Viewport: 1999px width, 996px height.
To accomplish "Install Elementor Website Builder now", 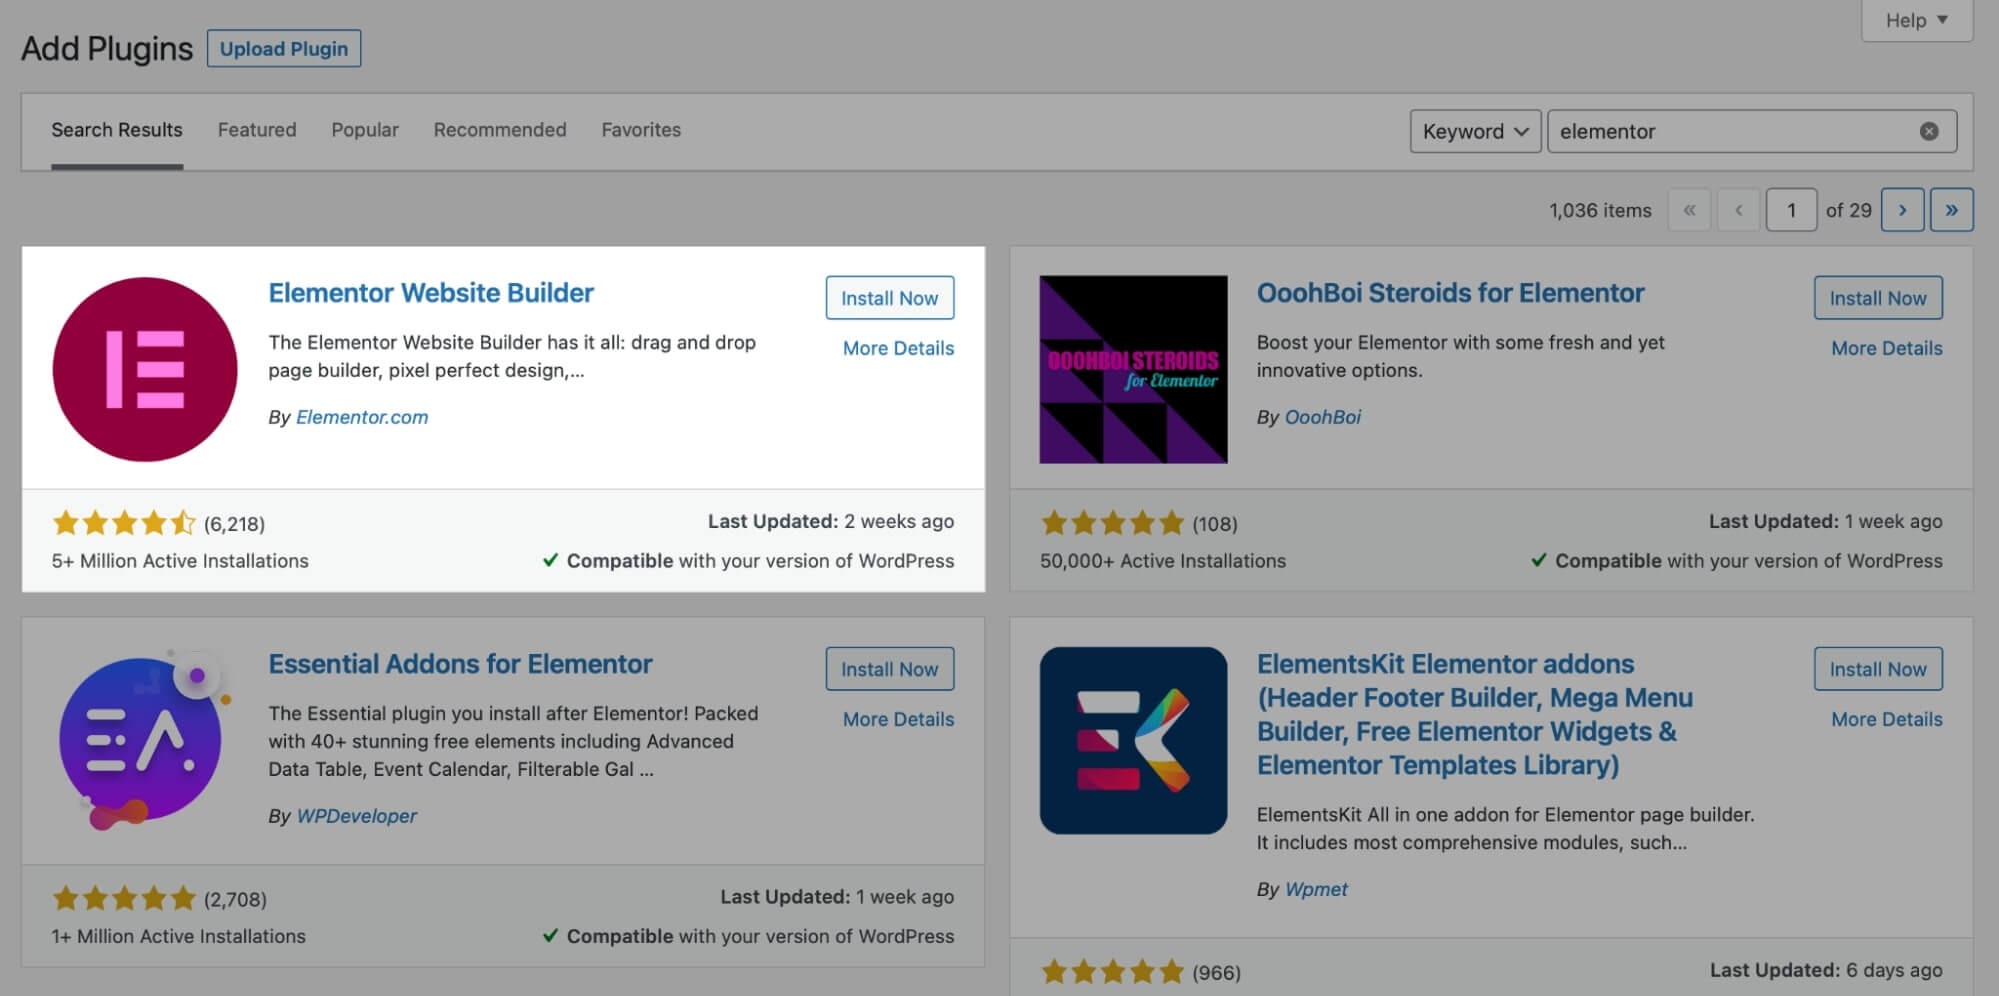I will 889,298.
